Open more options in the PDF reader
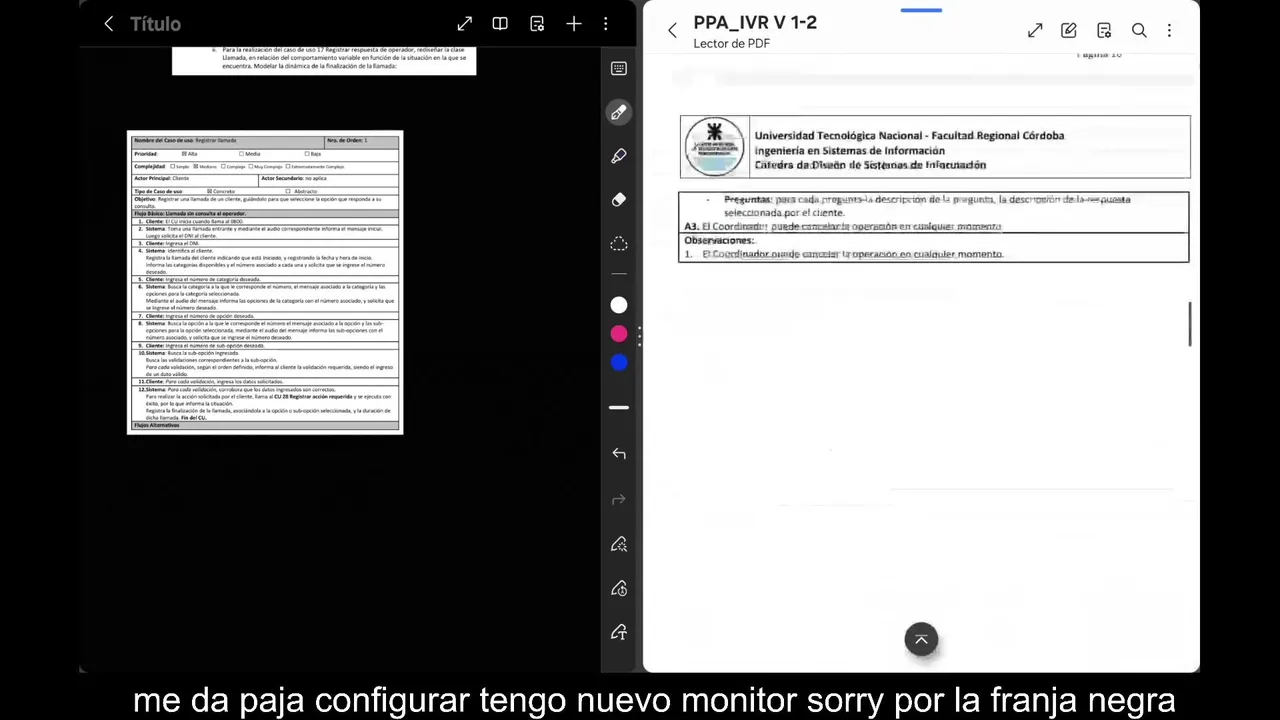Image resolution: width=1280 pixels, height=720 pixels. pos(1169,31)
